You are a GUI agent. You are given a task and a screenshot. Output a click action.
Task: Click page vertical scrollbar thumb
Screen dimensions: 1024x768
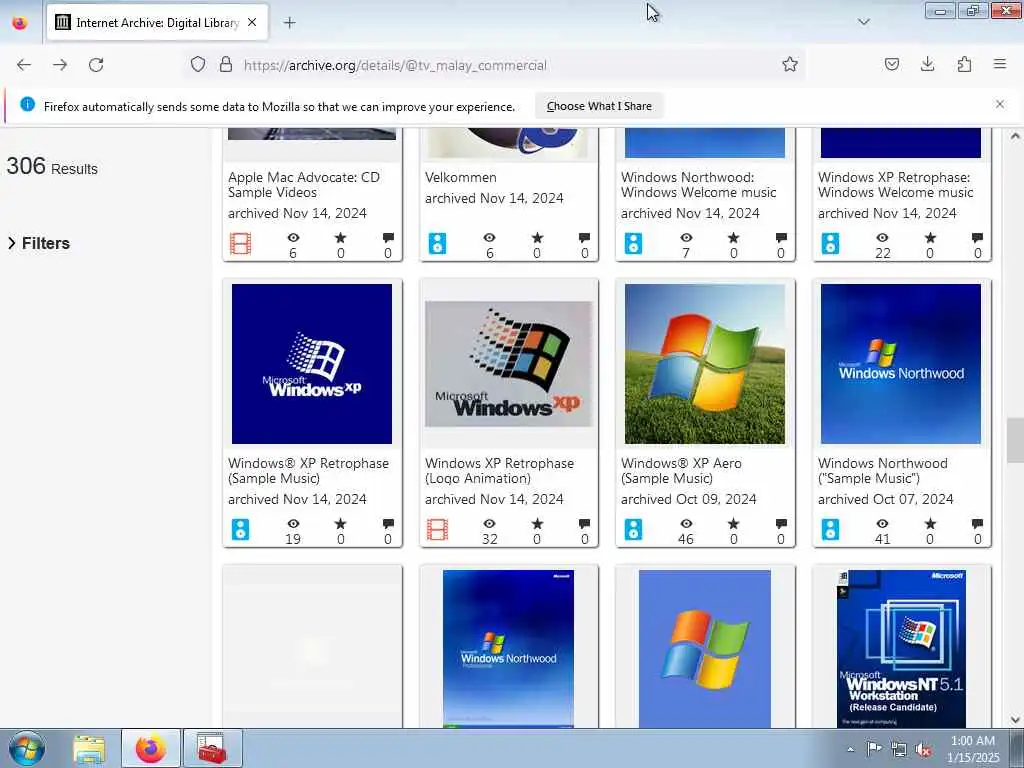coord(1014,440)
